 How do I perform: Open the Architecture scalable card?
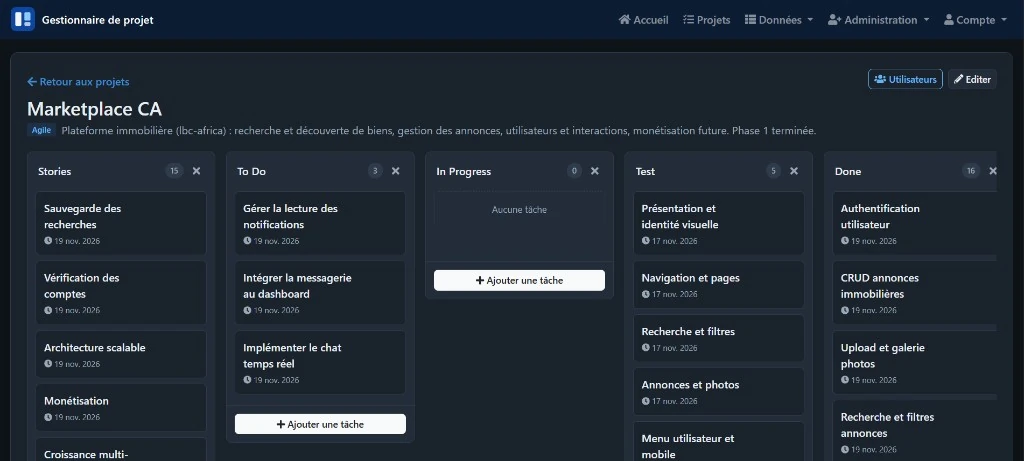click(x=121, y=354)
